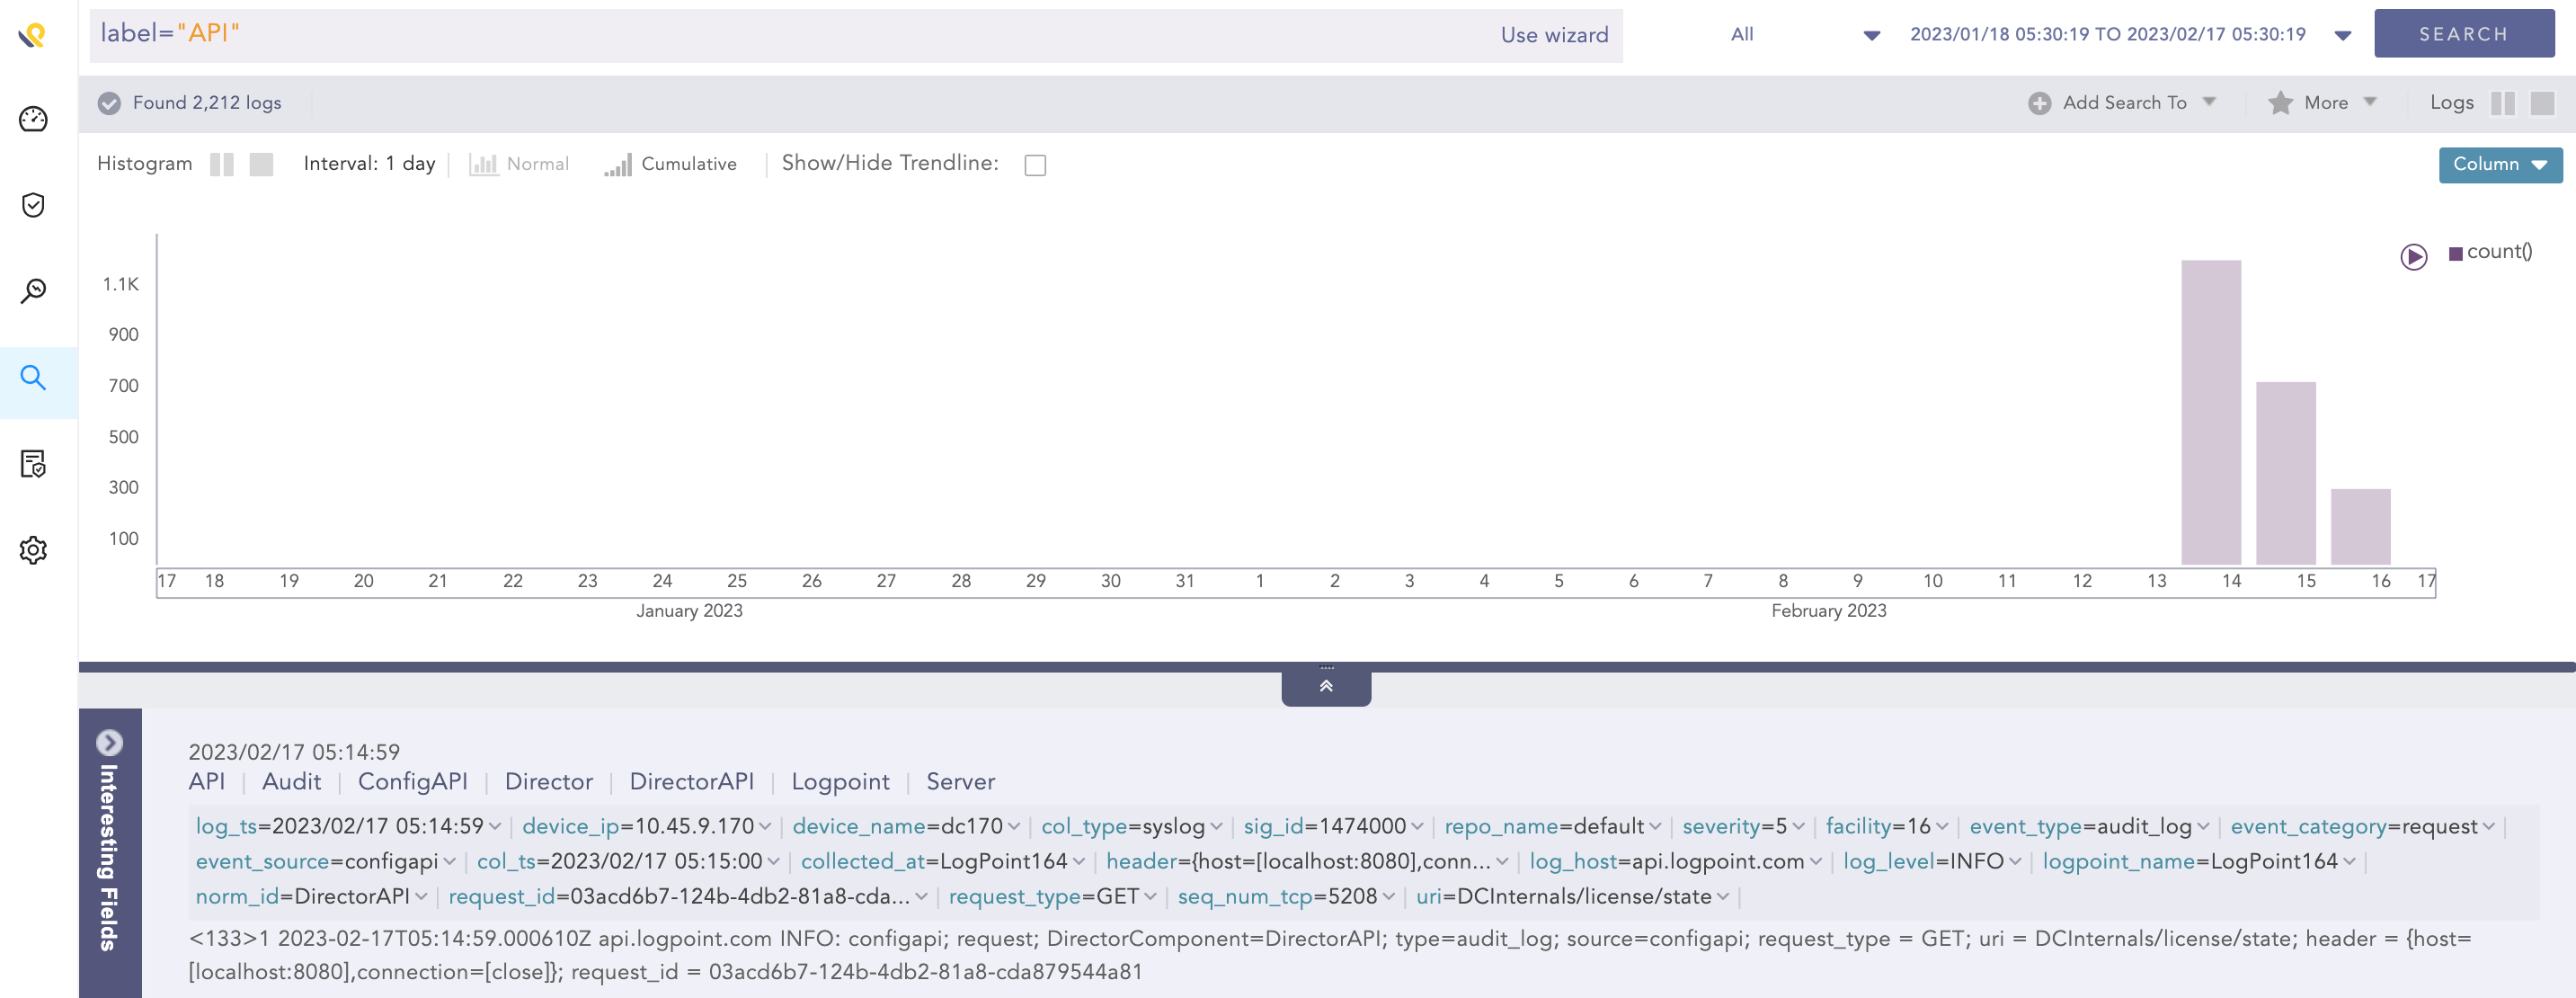Open the Column chart type dropdown
Image resolution: width=2576 pixels, height=998 pixels.
click(2500, 164)
